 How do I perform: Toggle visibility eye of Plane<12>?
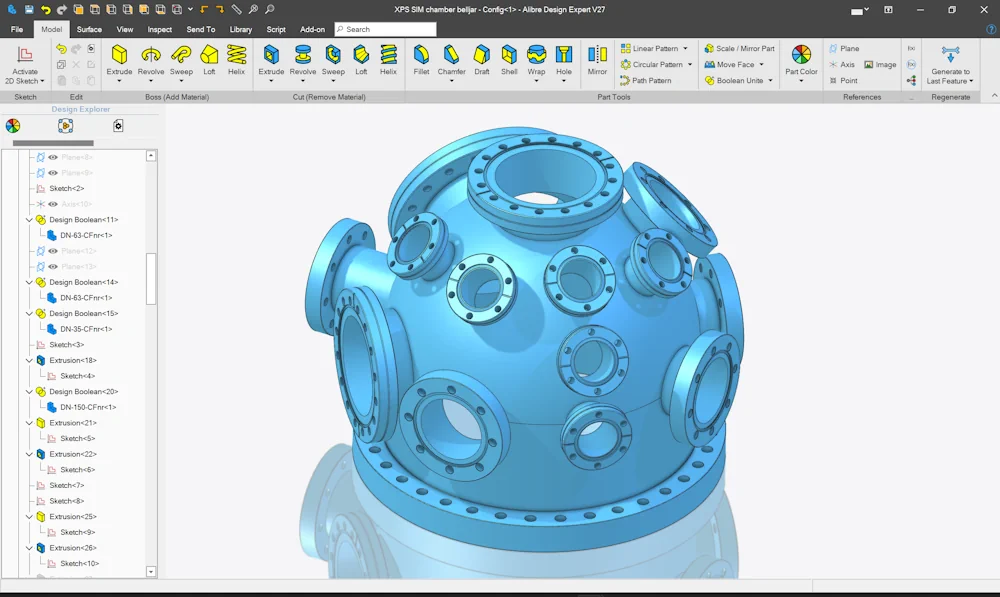[53, 251]
